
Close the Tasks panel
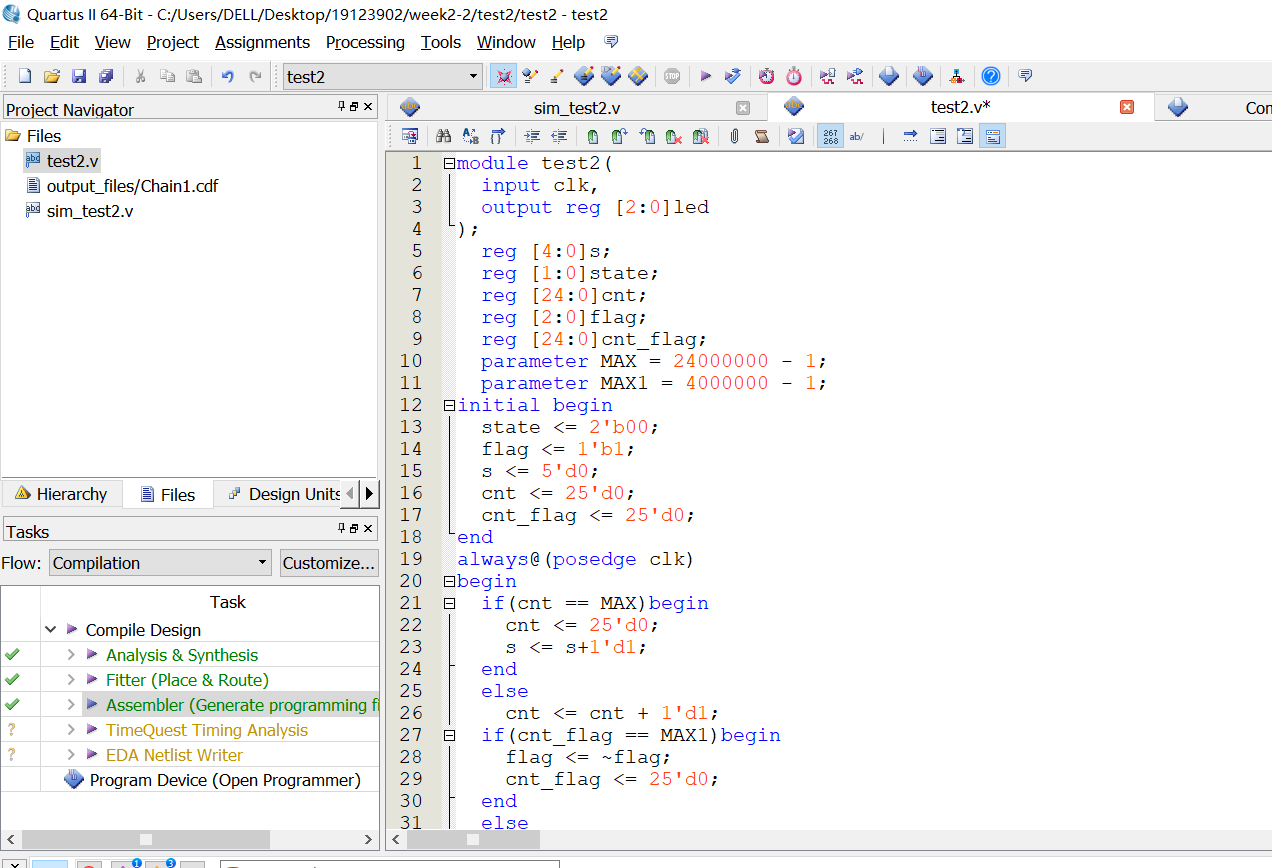368,528
